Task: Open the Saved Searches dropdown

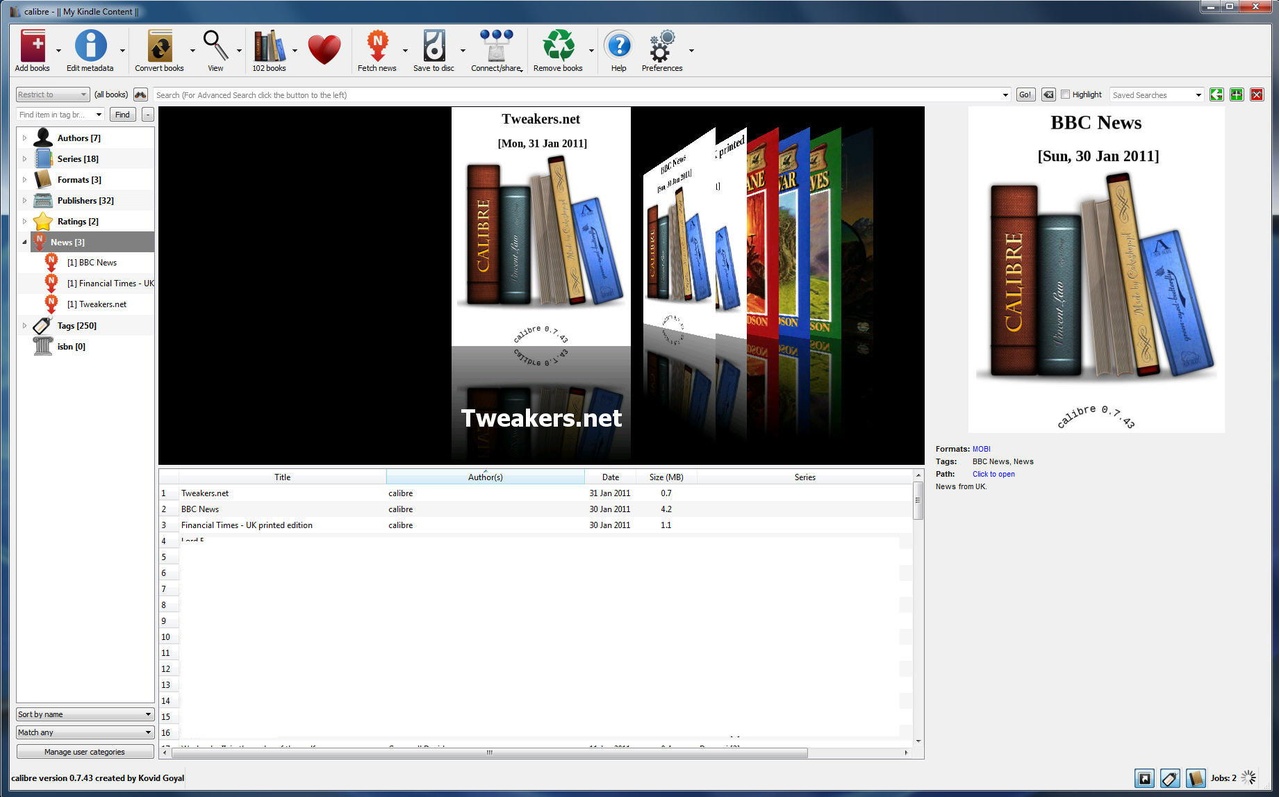Action: pos(1156,94)
